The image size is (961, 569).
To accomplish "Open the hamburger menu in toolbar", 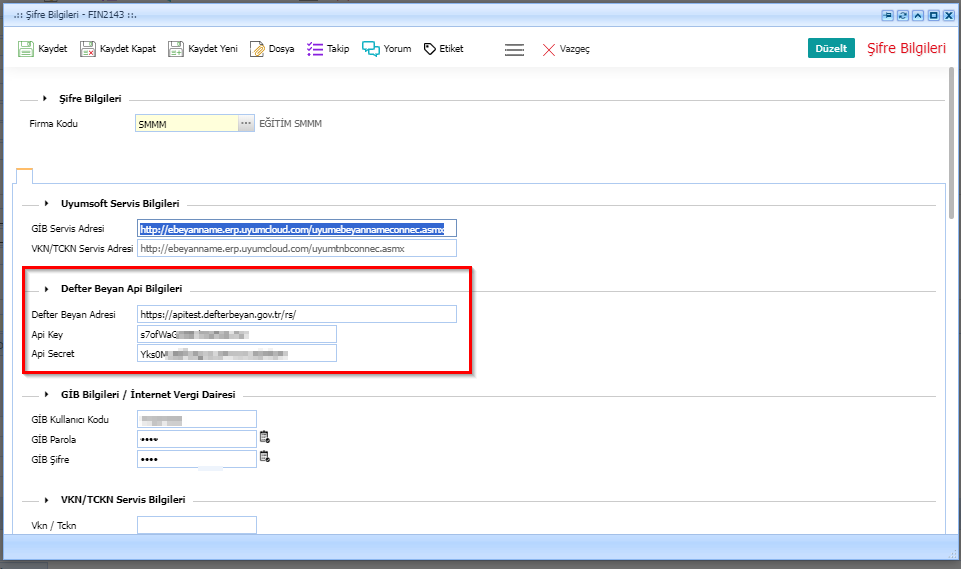I will [x=514, y=50].
